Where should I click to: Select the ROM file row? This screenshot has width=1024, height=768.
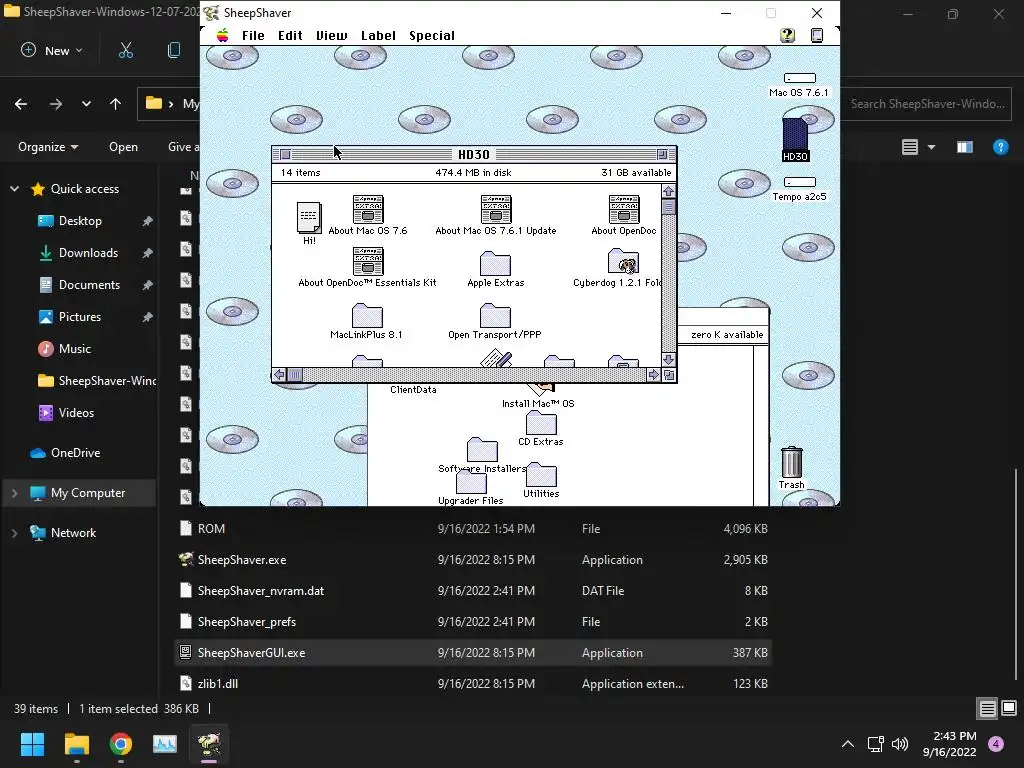[473, 529]
